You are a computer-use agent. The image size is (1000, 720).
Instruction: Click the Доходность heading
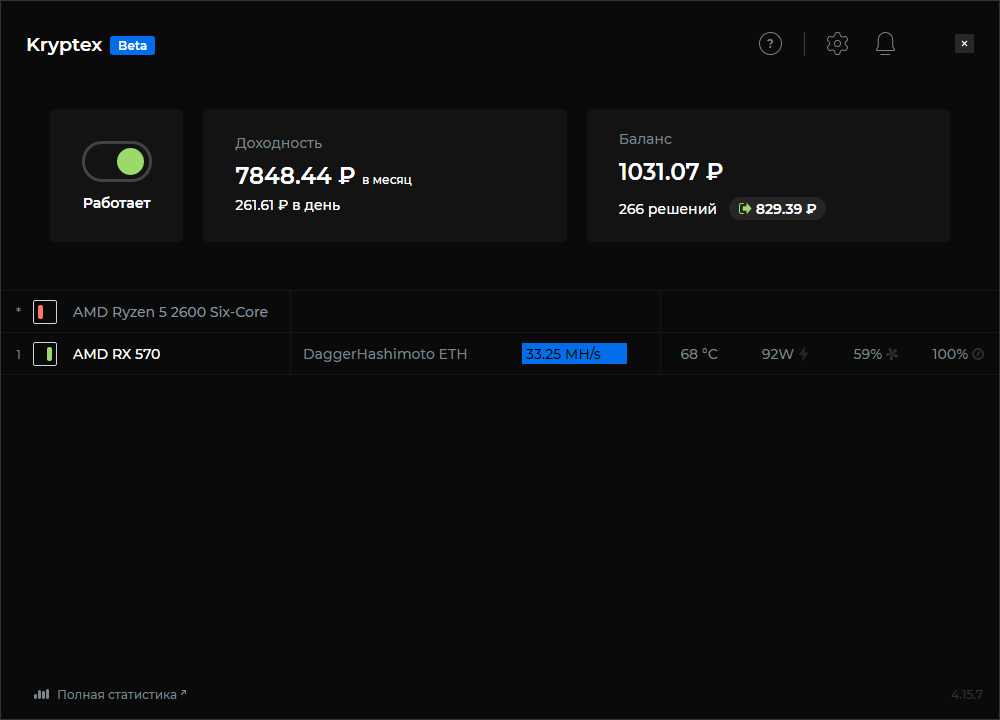(x=278, y=143)
